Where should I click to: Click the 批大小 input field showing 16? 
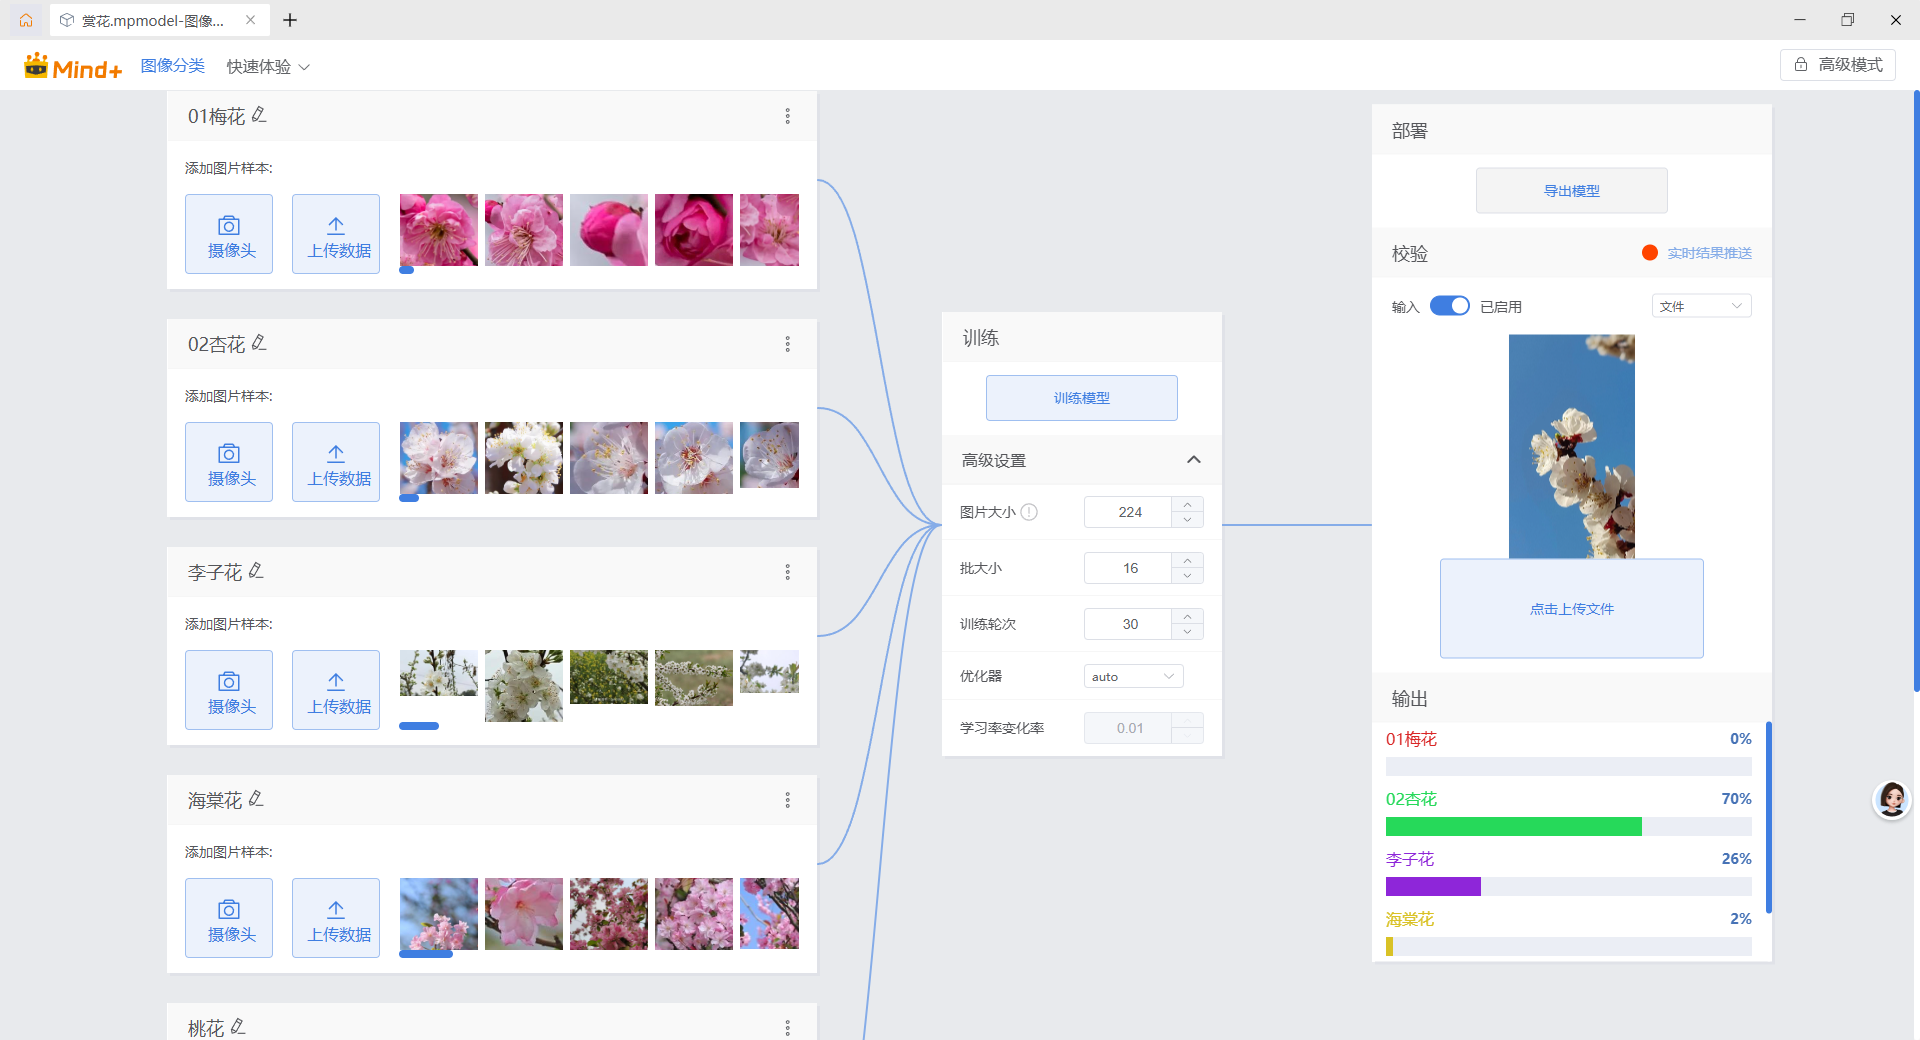coord(1129,568)
